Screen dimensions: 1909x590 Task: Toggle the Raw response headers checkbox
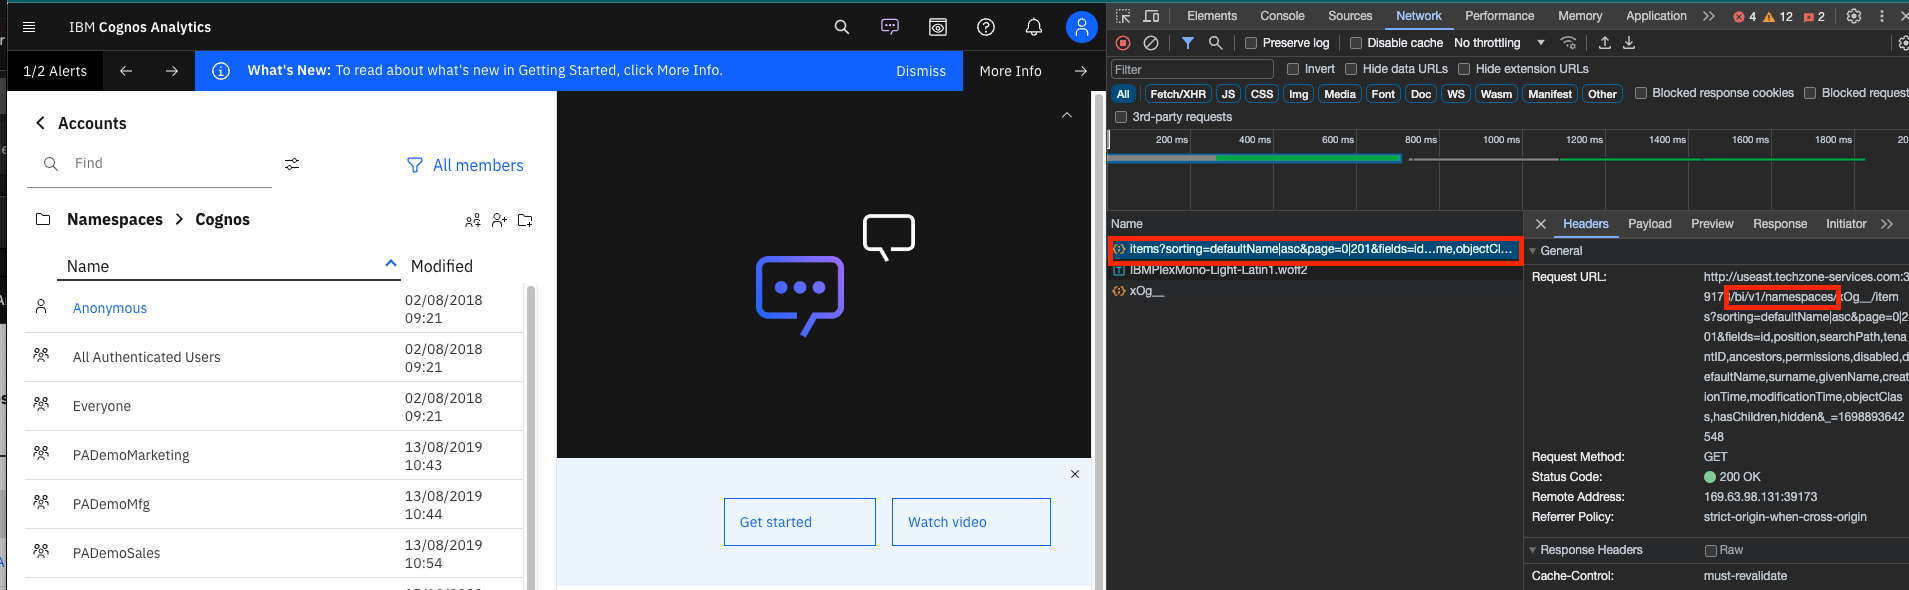point(1711,551)
